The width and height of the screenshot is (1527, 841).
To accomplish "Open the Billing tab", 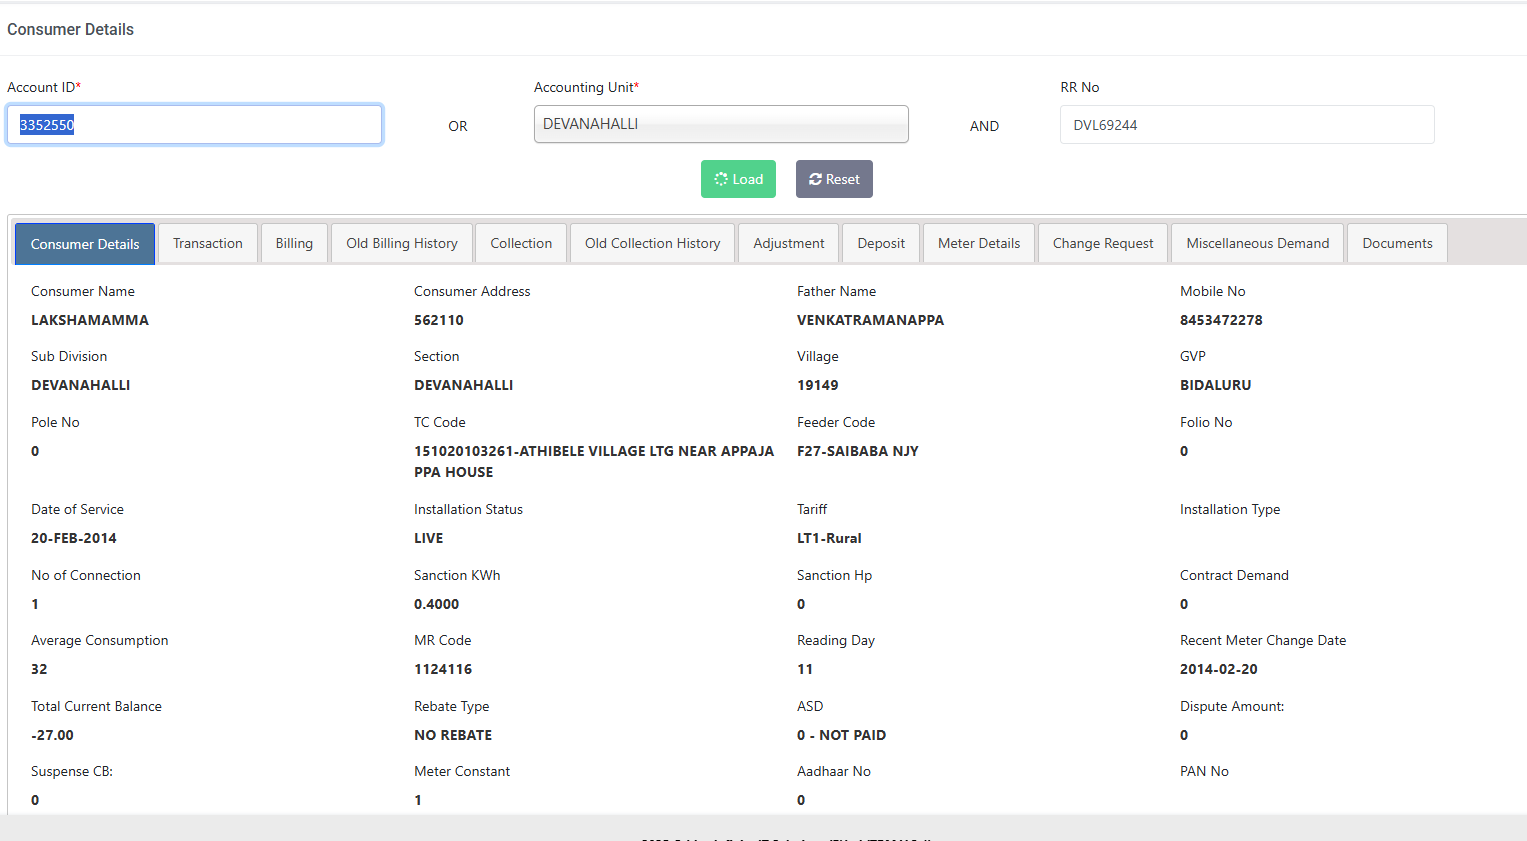I will pyautogui.click(x=294, y=243).
